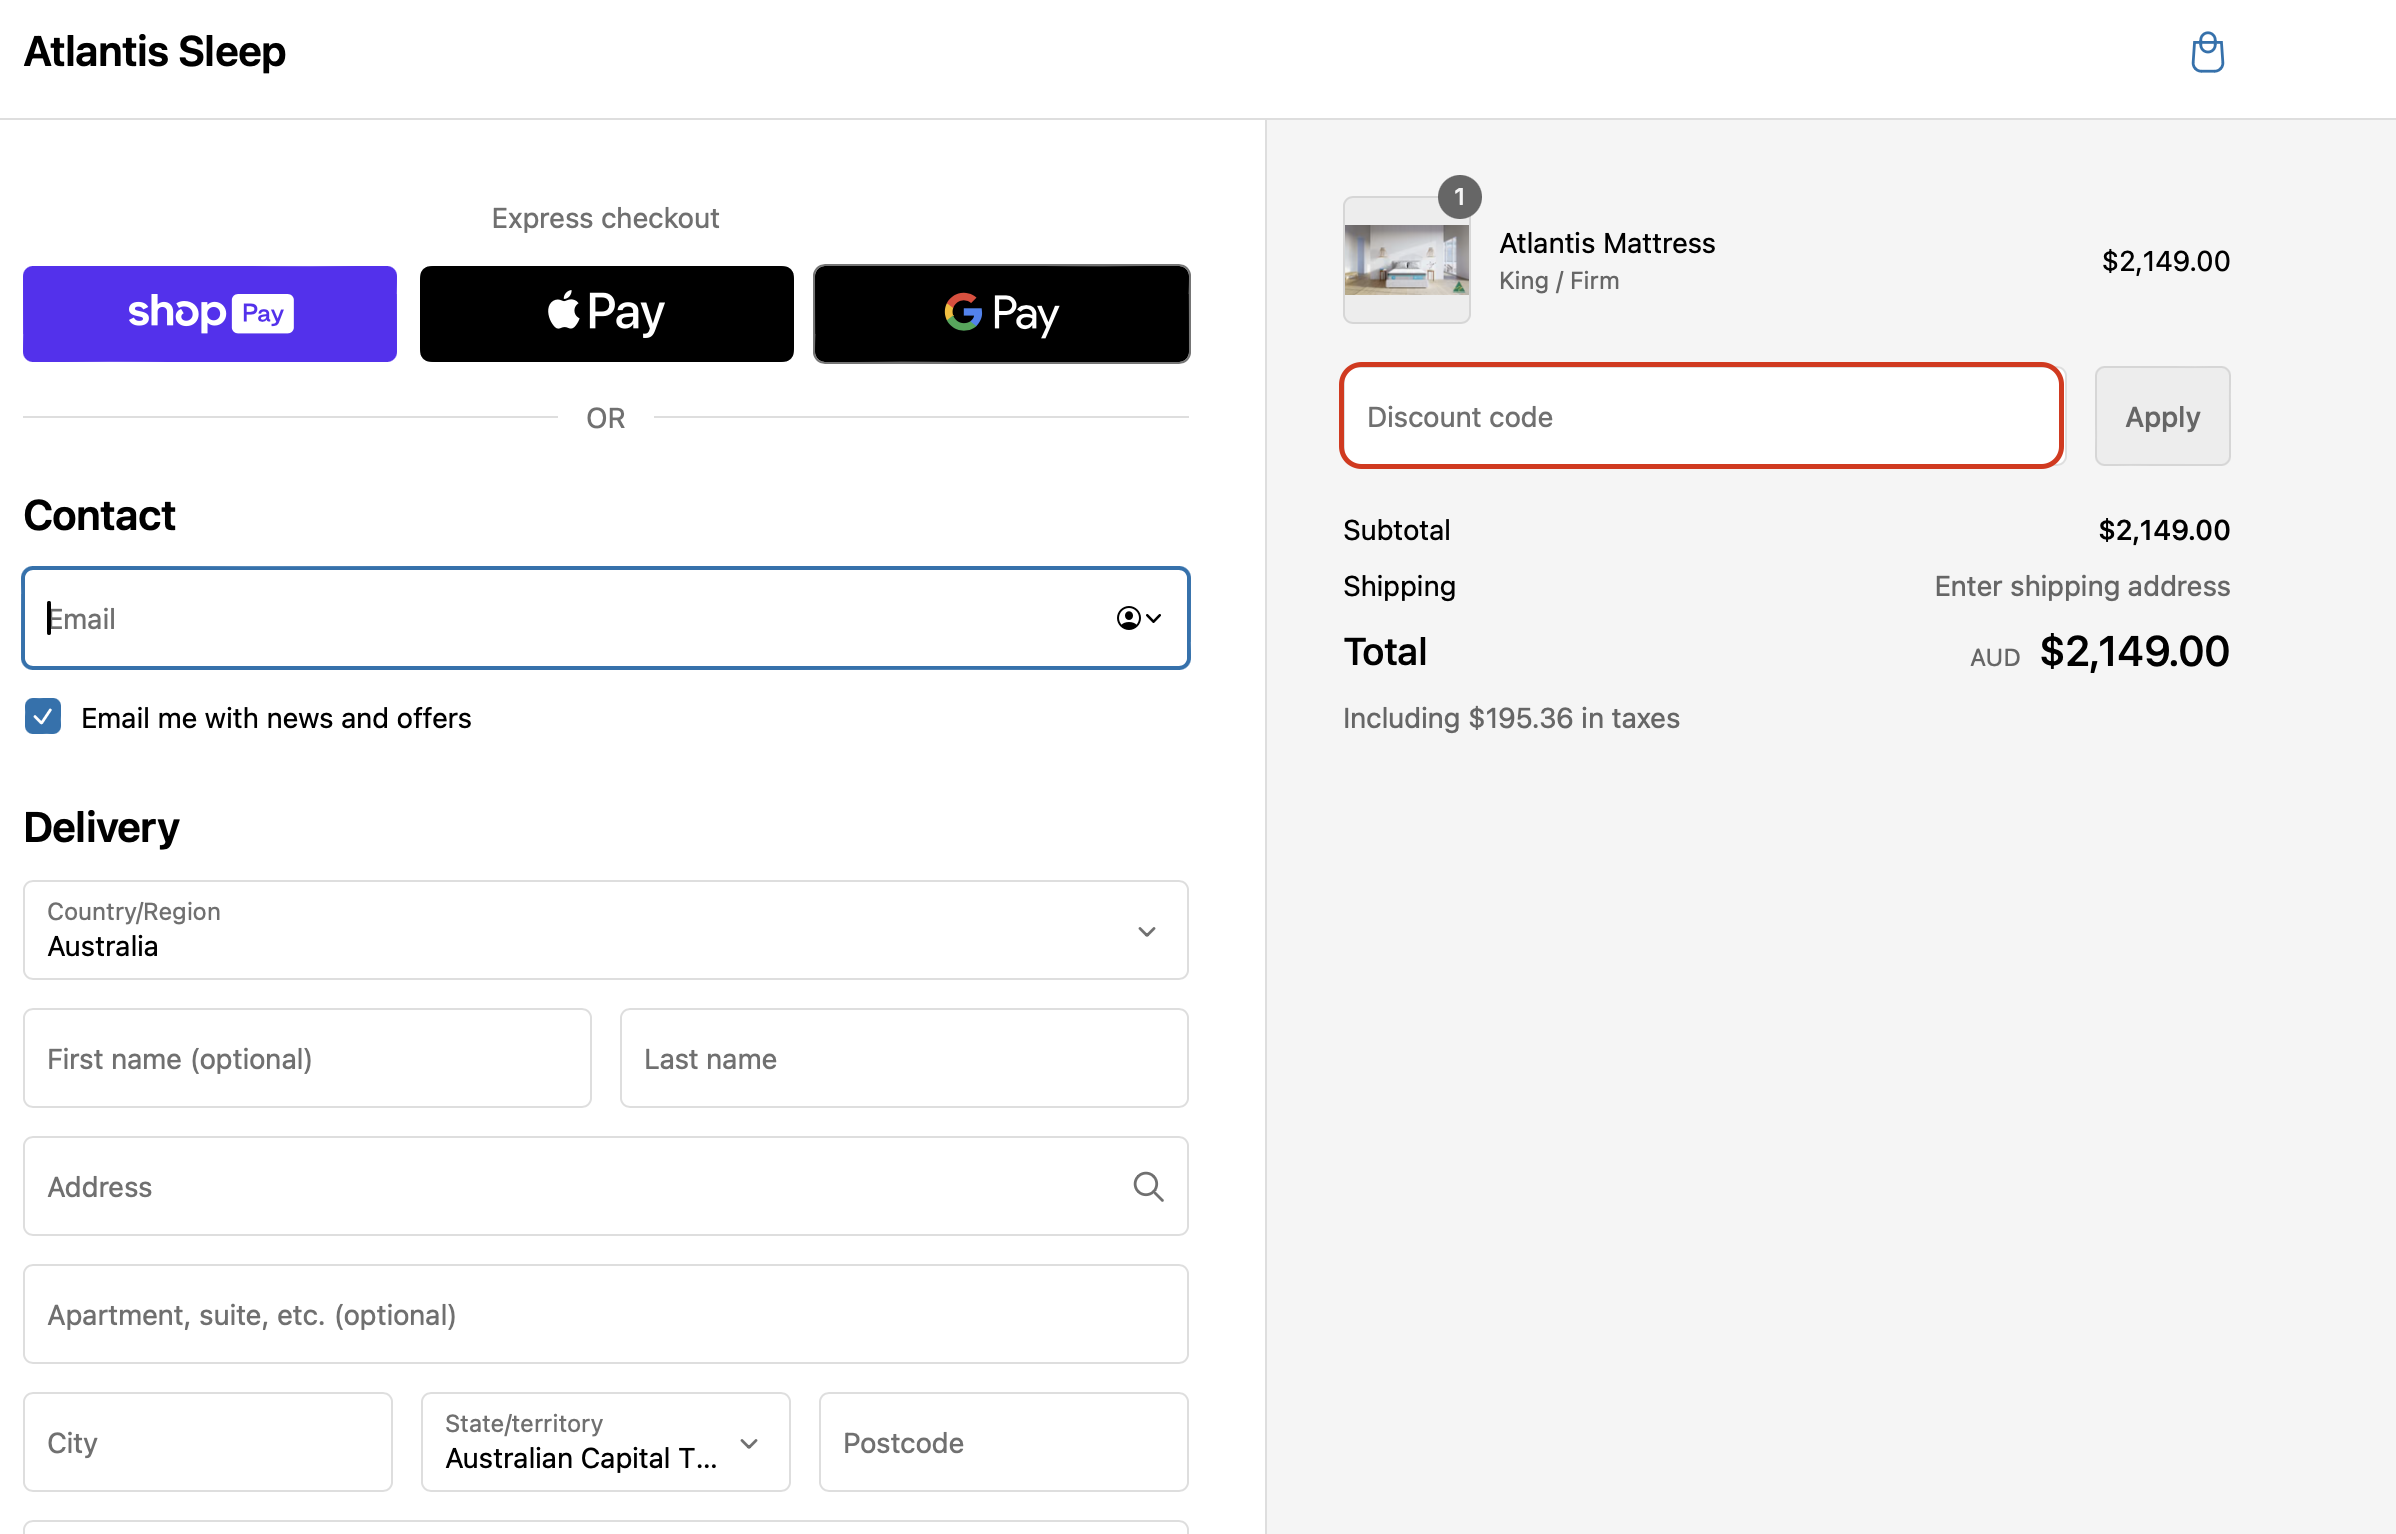Pay with Apple Pay button
The image size is (2396, 1534).
(606, 314)
